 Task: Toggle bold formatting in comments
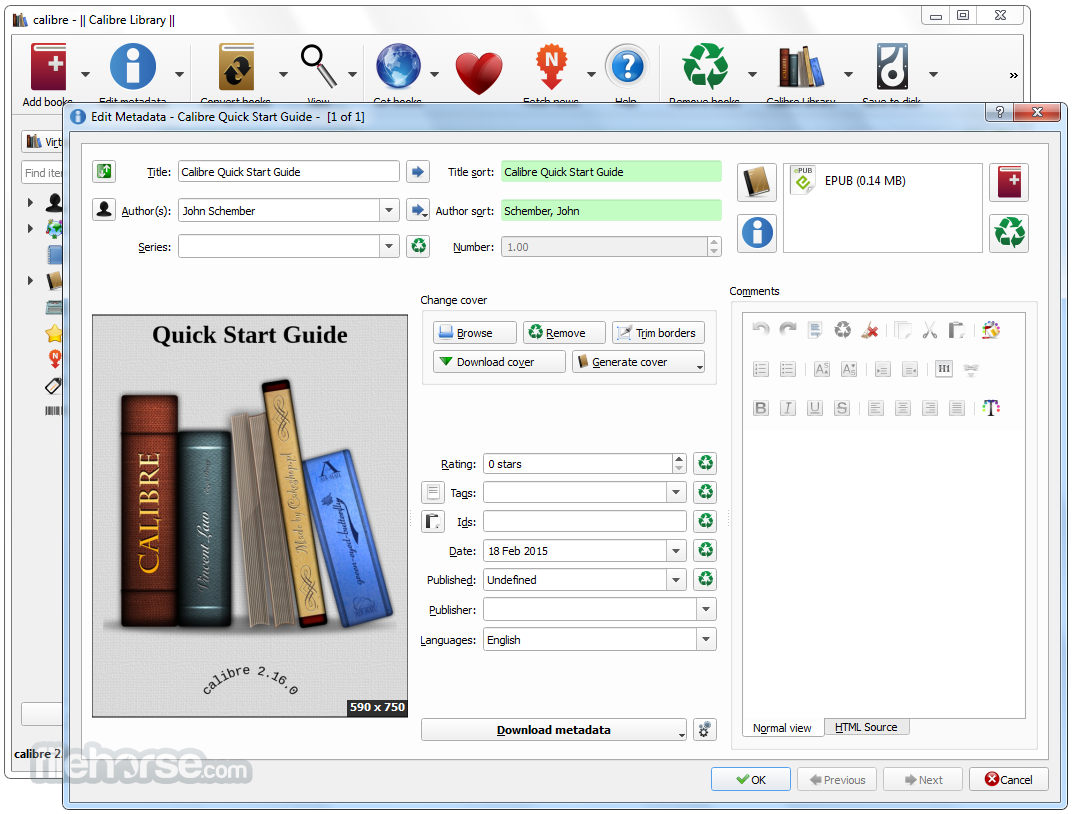761,407
